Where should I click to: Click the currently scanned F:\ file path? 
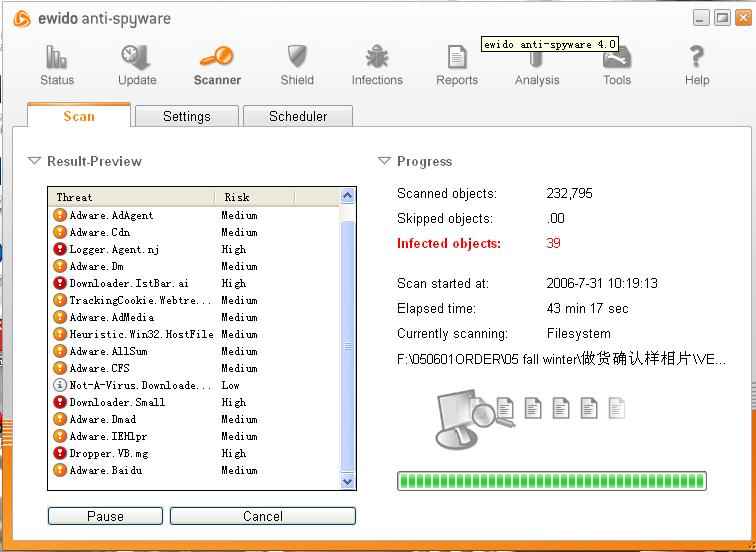[x=562, y=359]
